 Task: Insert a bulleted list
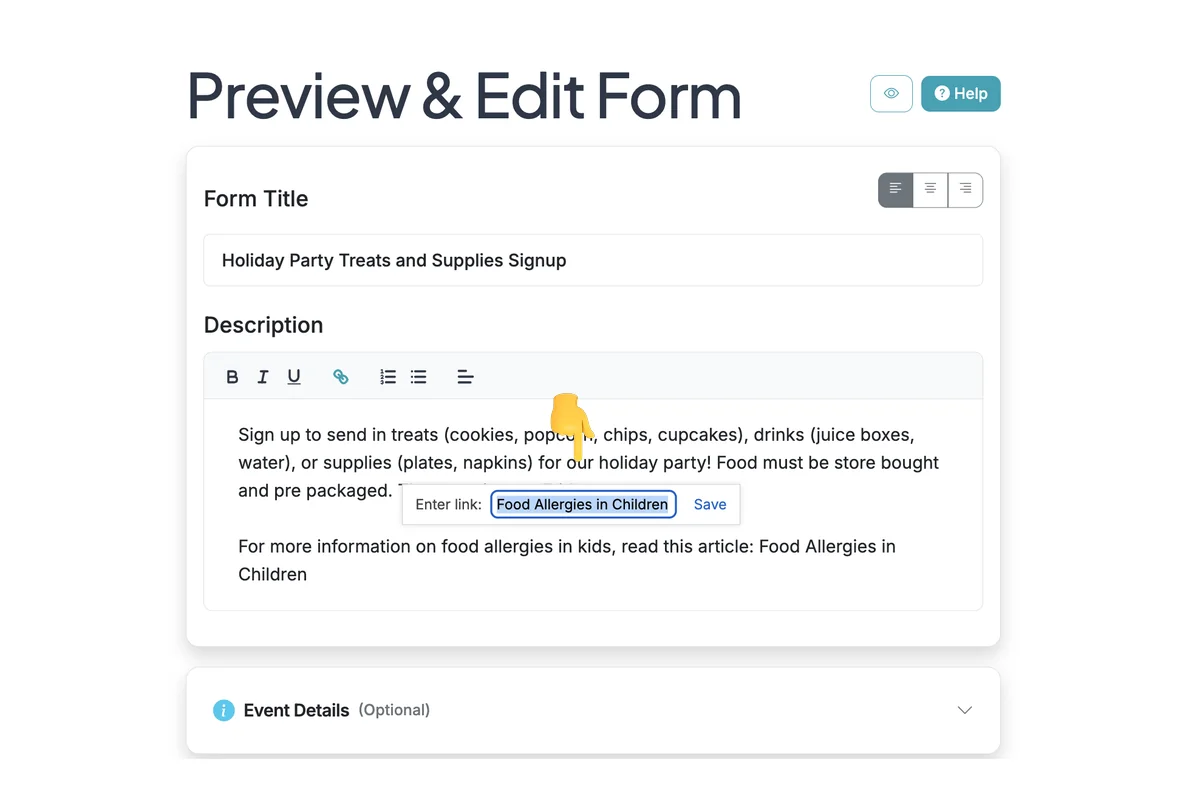(419, 377)
